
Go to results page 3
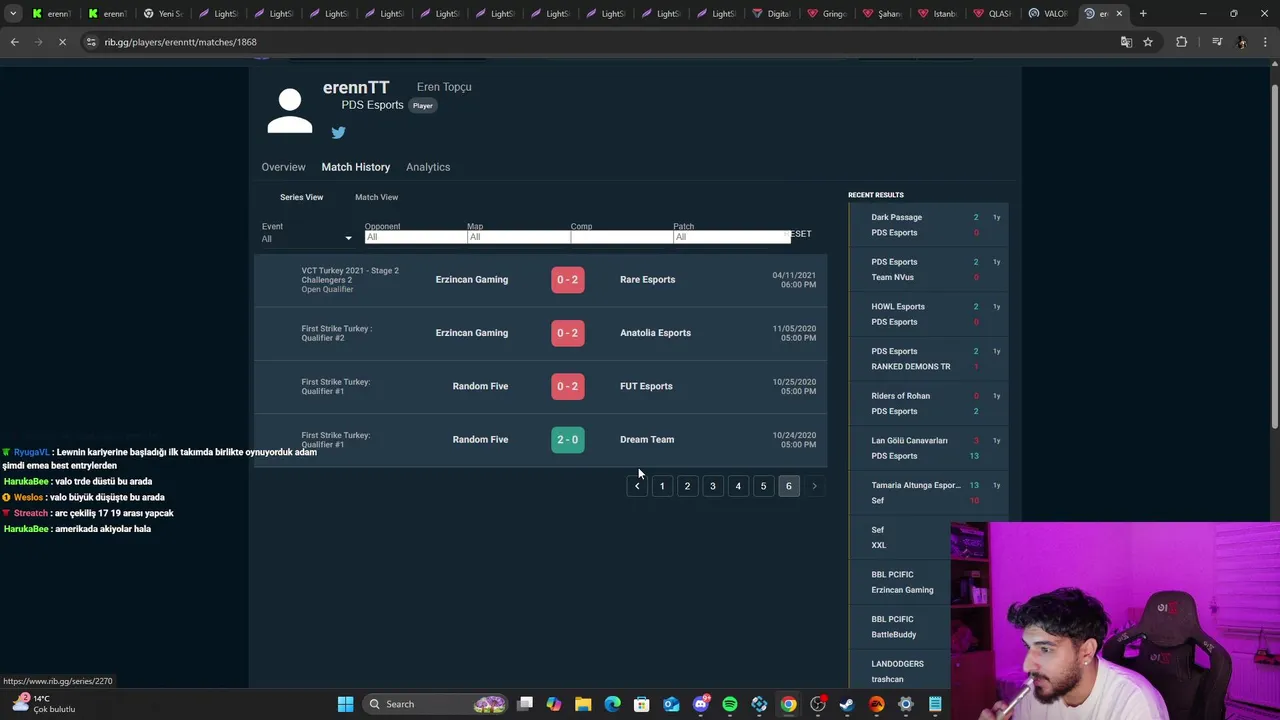[x=713, y=486]
